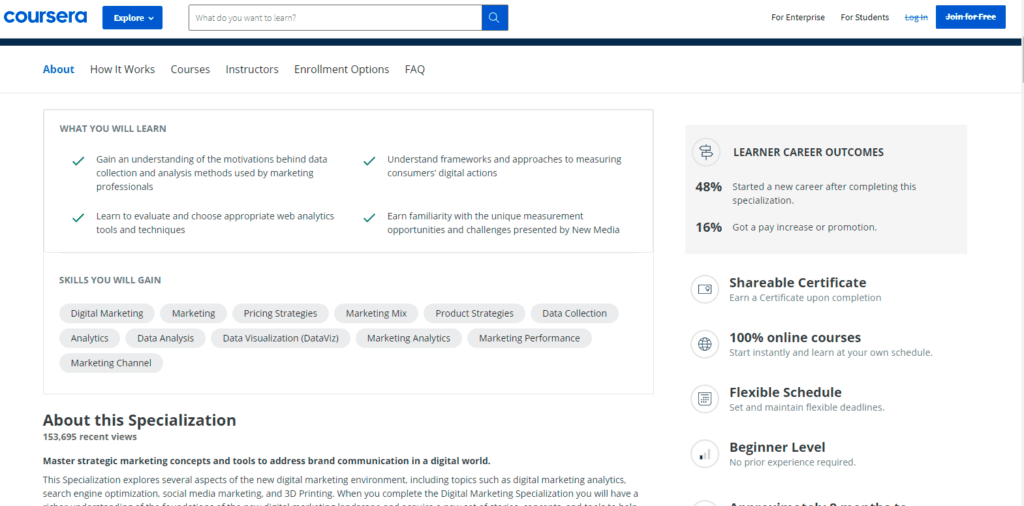This screenshot has height=506, width=1024.
Task: Click the Coursera logo
Action: [44, 17]
